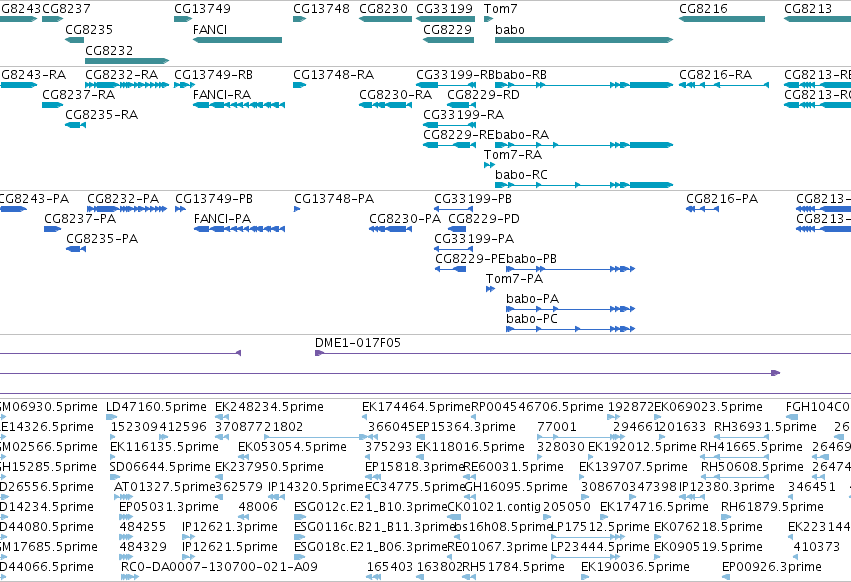
Task: Click the CG8216 gene label
Action: click(703, 9)
